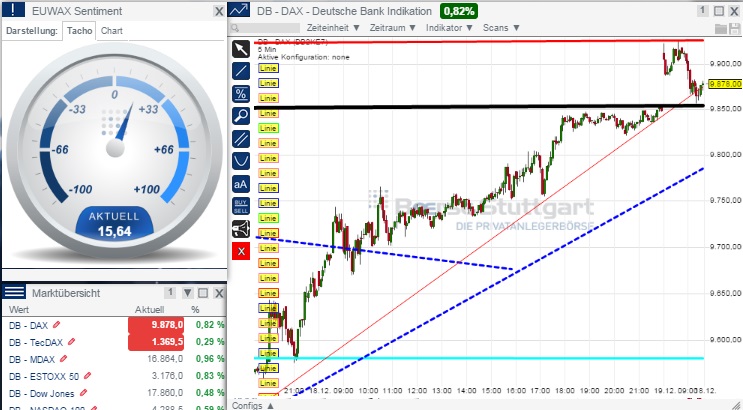The height and width of the screenshot is (410, 743).
Task: Click the red X delete-drawings tool
Action: tap(241, 251)
